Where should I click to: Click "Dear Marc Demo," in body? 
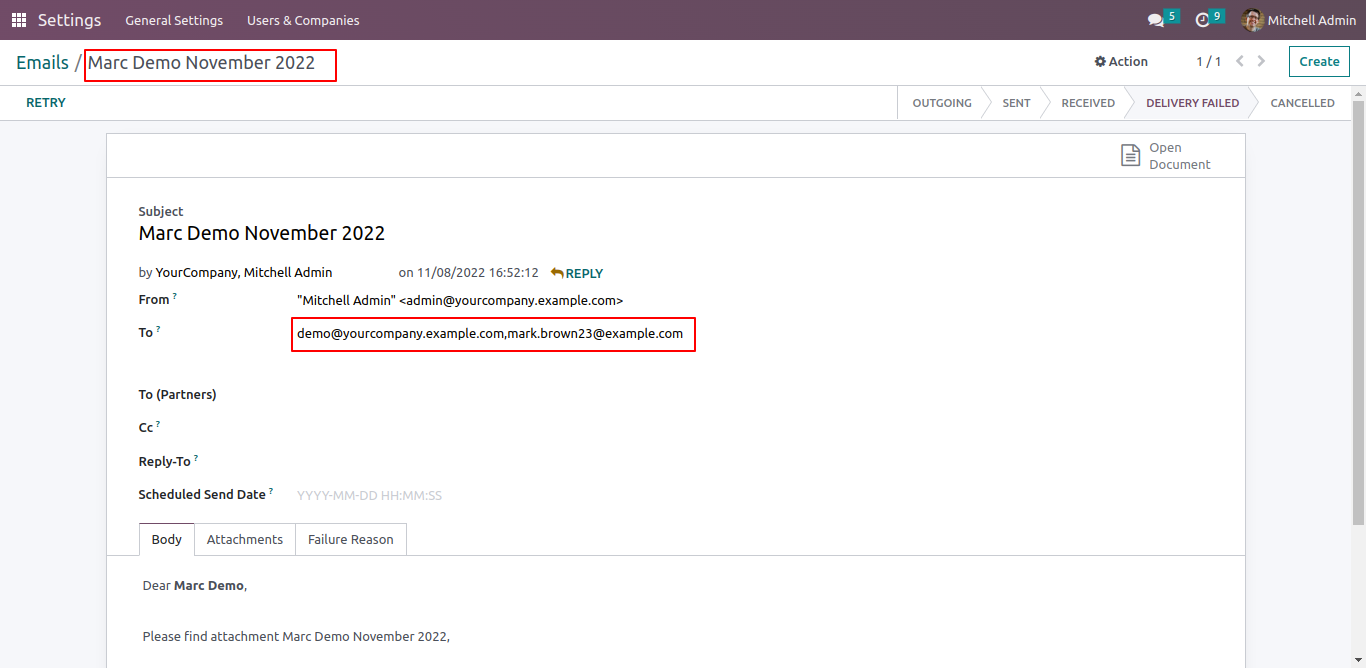pyautogui.click(x=195, y=586)
